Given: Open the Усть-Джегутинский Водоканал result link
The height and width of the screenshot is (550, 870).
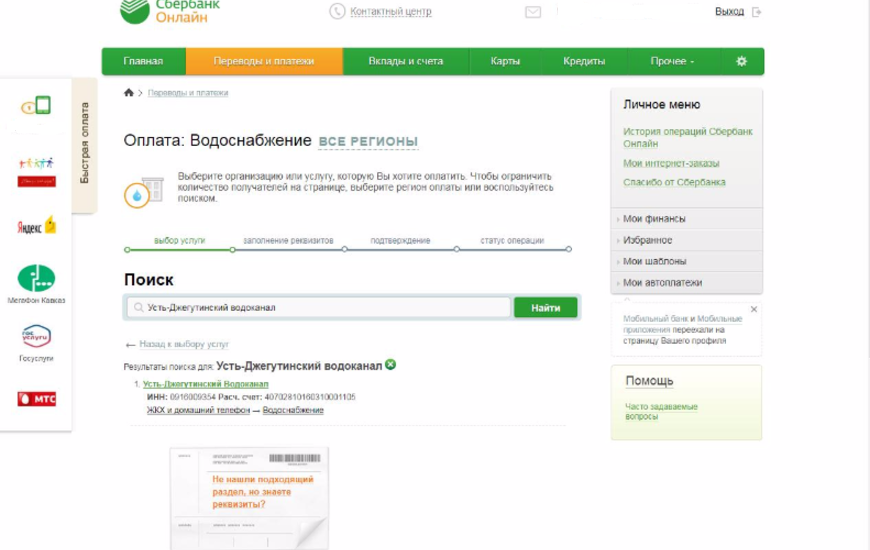Looking at the screenshot, I should pos(207,384).
